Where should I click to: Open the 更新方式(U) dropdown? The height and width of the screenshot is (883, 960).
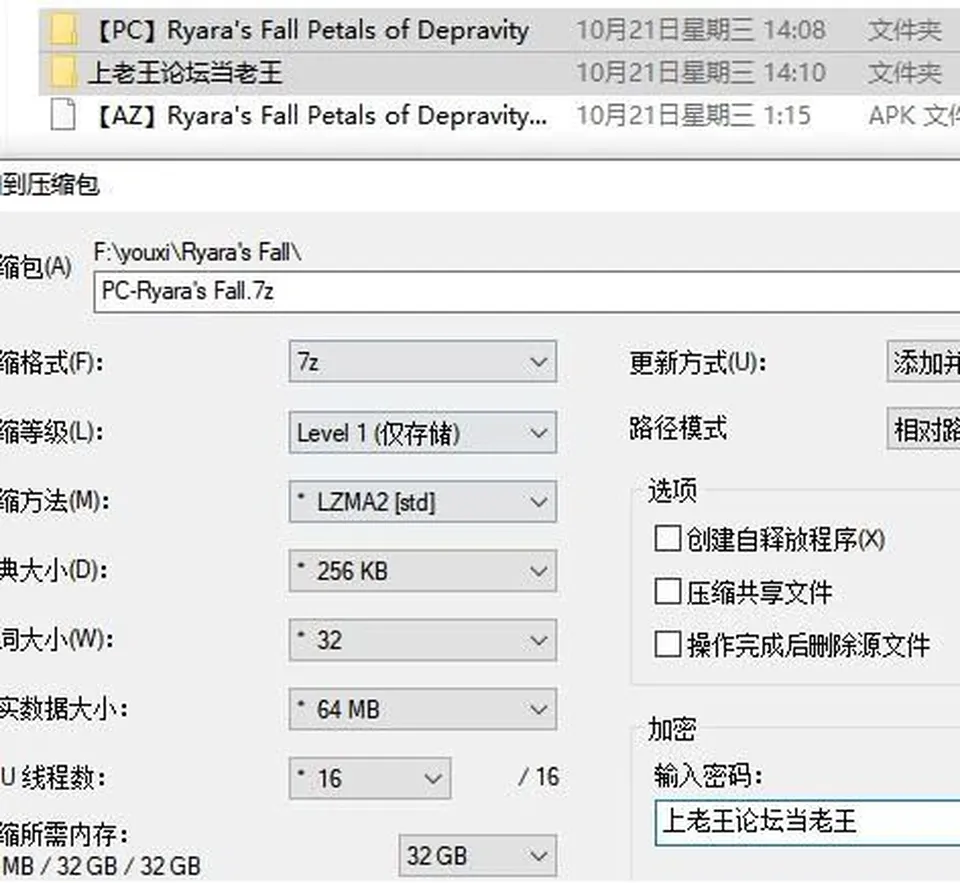[x=923, y=362]
